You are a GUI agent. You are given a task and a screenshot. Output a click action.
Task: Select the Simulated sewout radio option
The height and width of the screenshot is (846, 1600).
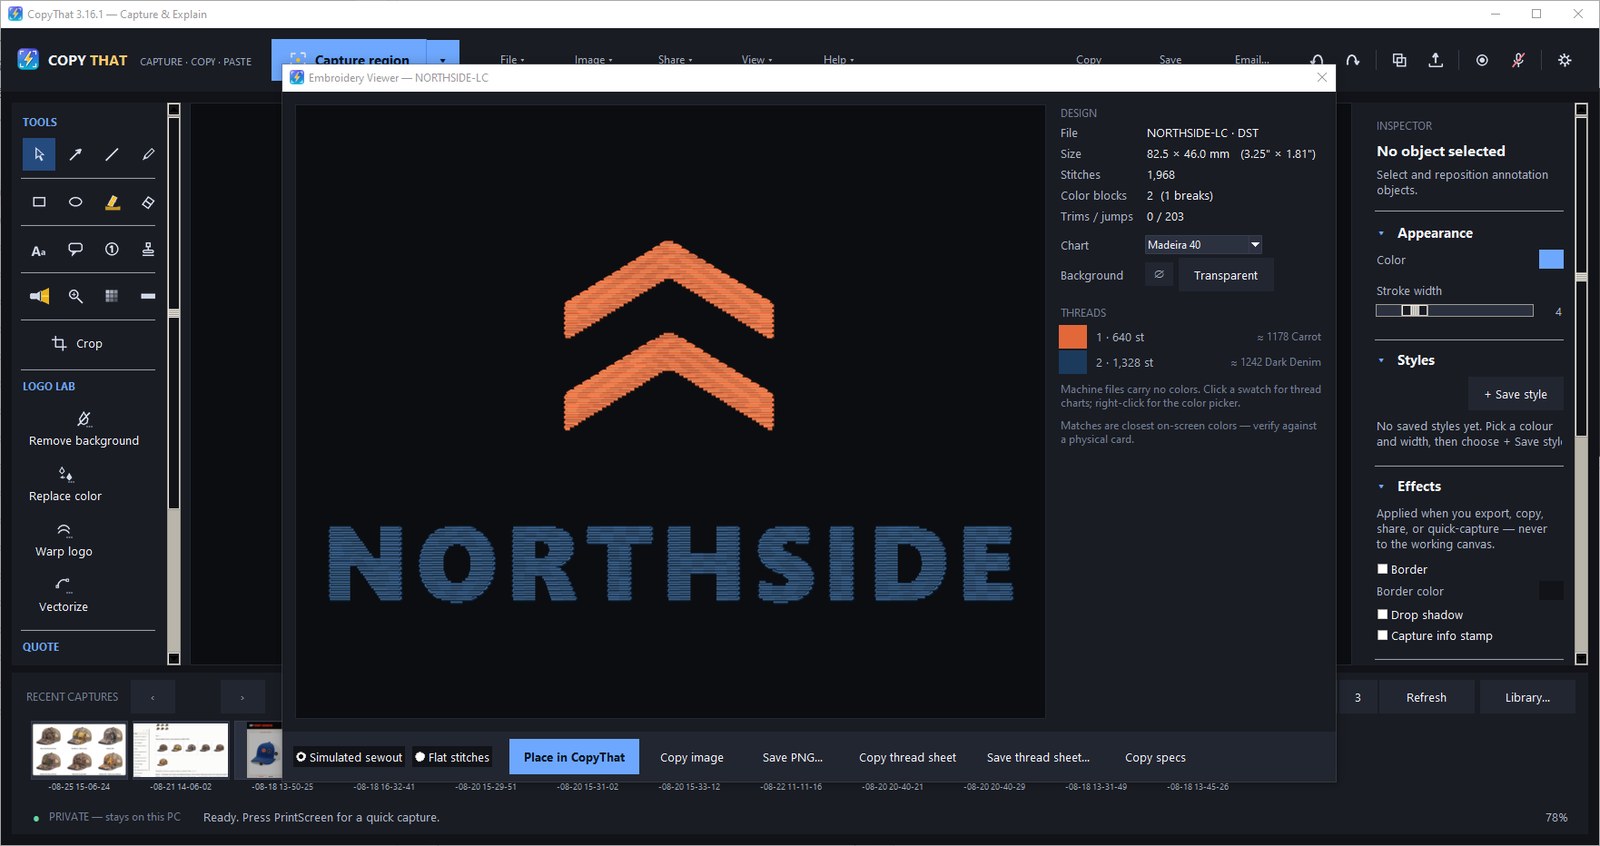pyautogui.click(x=349, y=757)
